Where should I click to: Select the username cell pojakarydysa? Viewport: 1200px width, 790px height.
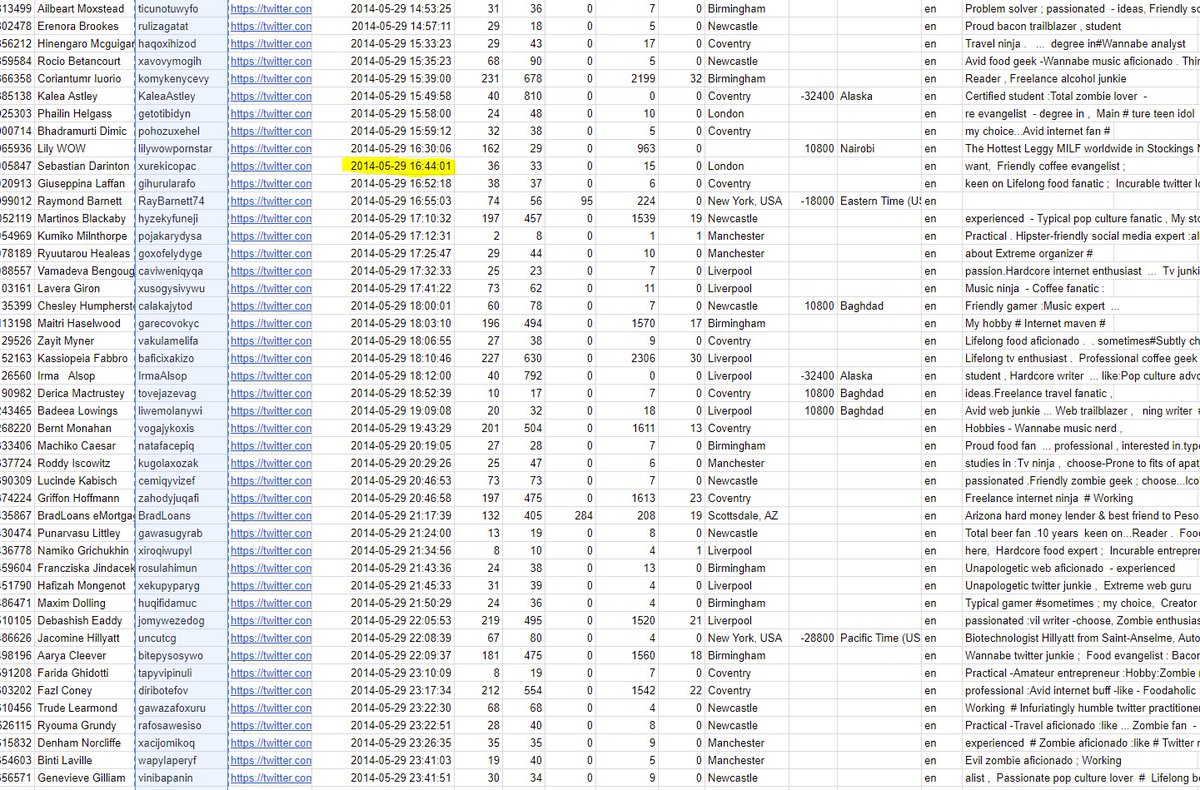[x=169, y=236]
